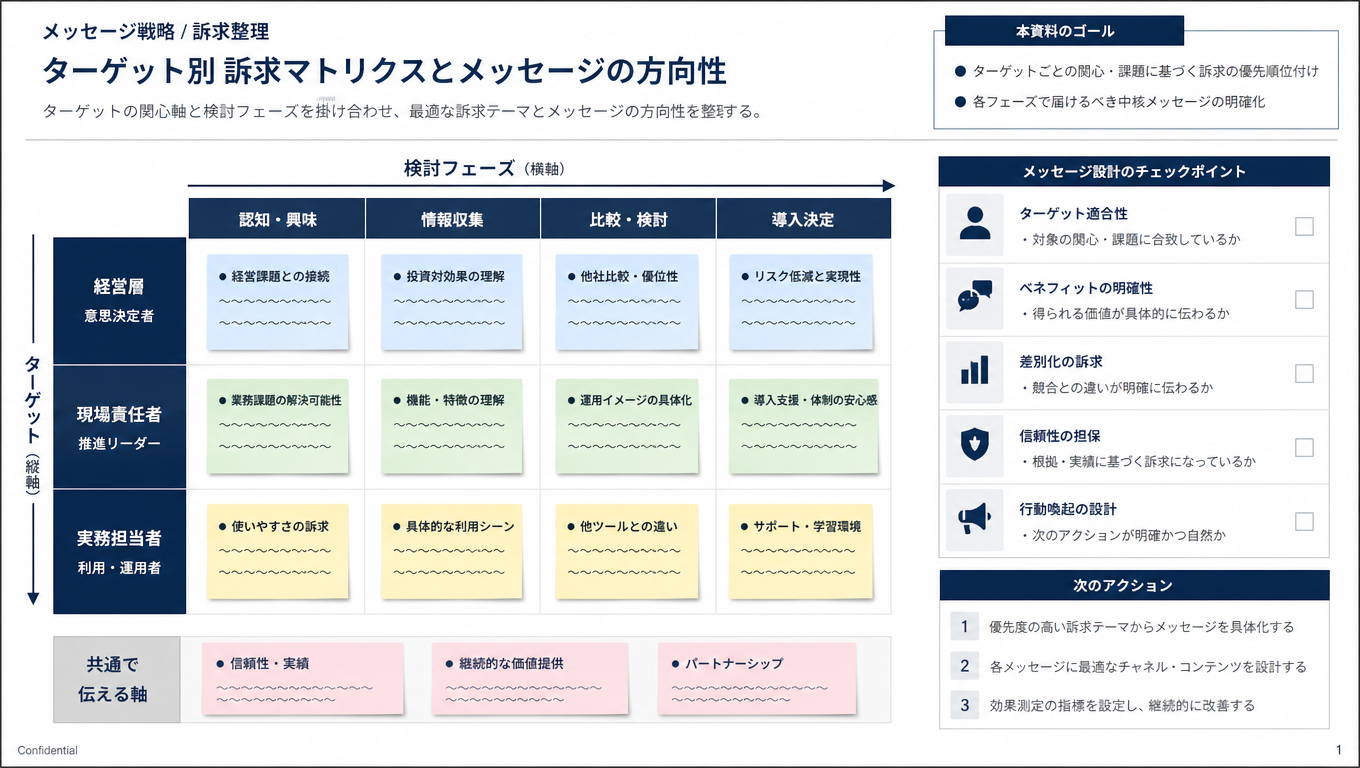Click the description line under the slide title

pos(403,111)
